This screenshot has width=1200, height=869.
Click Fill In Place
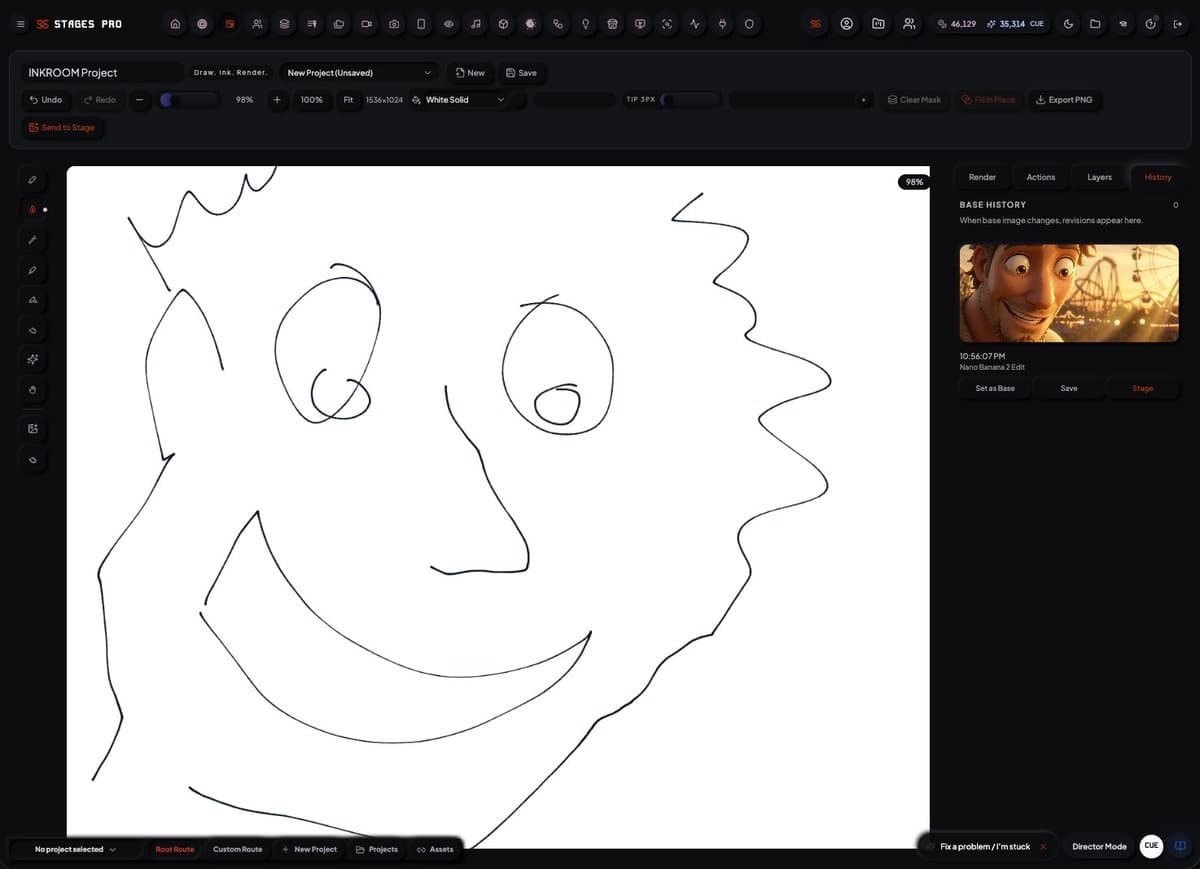click(x=988, y=100)
